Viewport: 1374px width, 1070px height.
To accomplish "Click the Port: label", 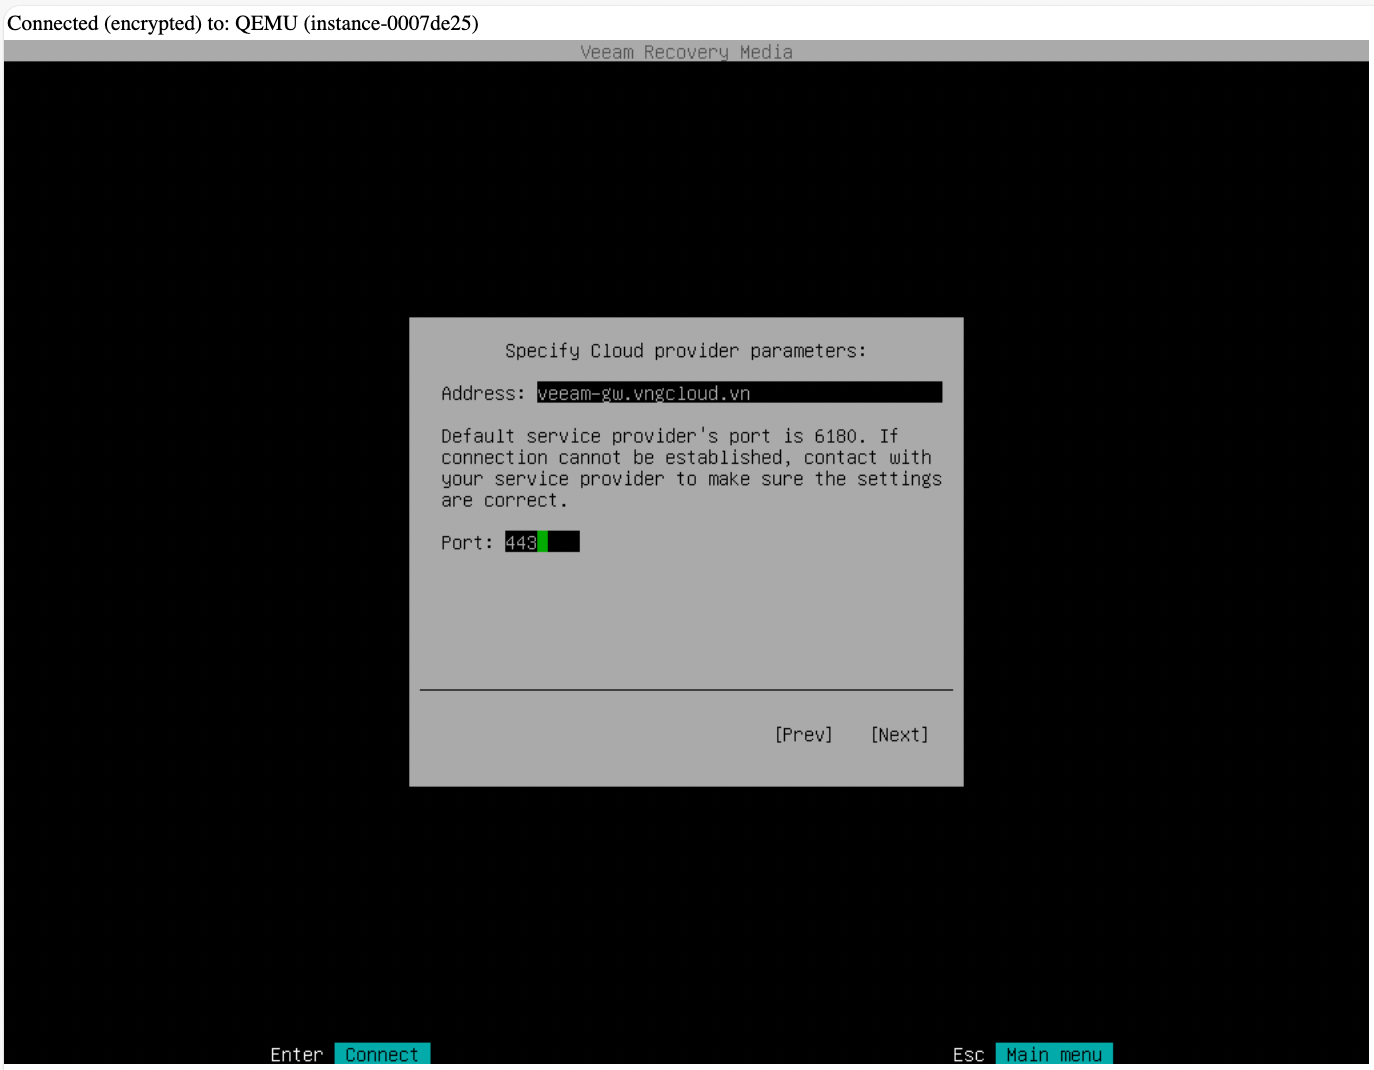I will point(467,543).
